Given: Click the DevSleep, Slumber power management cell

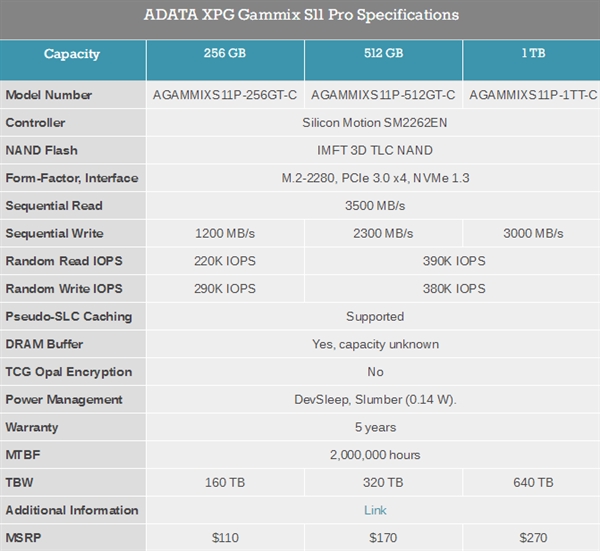Looking at the screenshot, I should 375,400.
